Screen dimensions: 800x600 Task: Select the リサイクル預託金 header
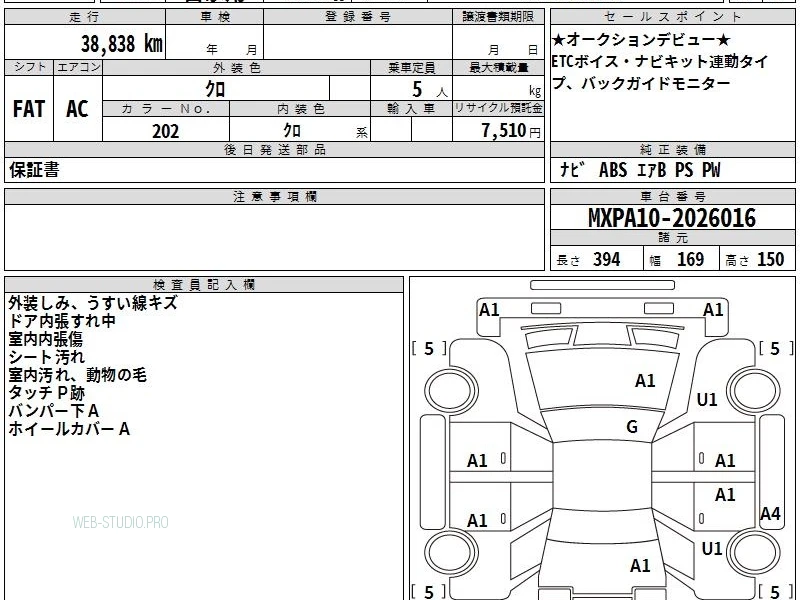coord(498,108)
